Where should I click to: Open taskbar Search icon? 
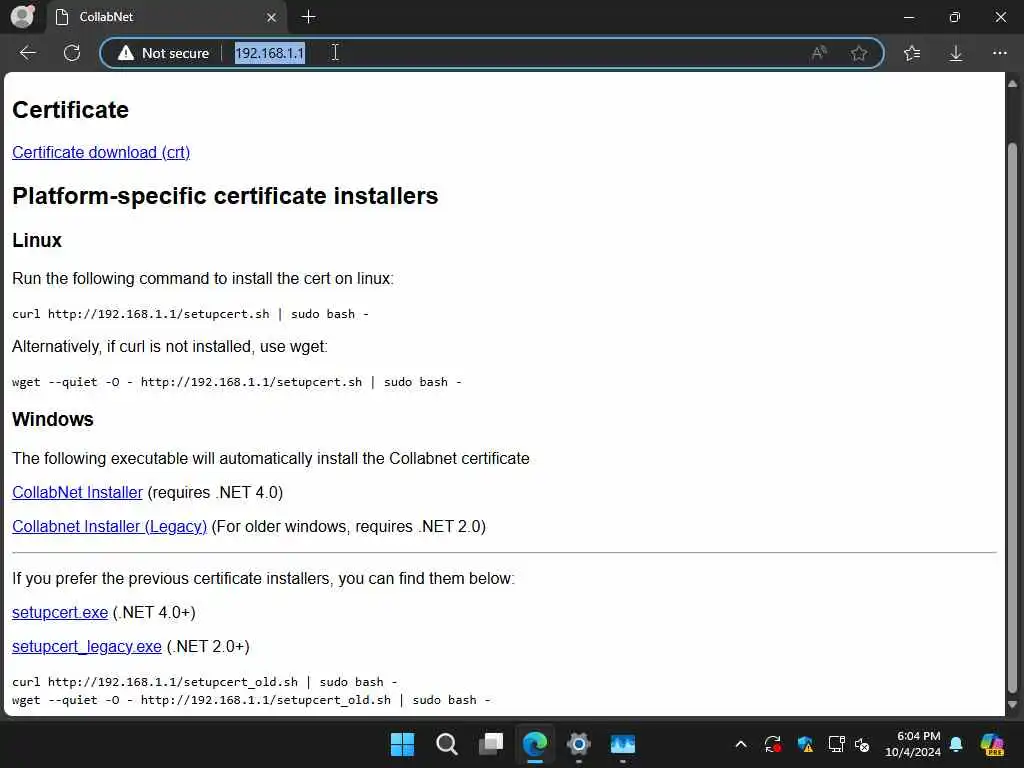447,744
